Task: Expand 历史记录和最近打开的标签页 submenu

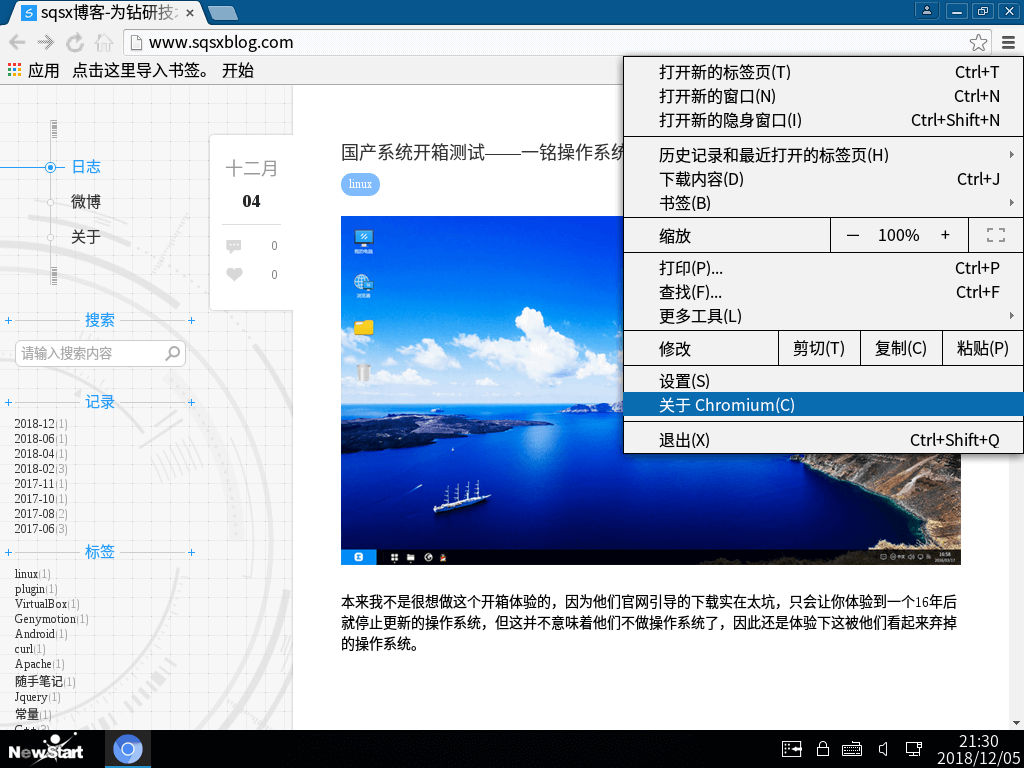Action: pos(823,155)
